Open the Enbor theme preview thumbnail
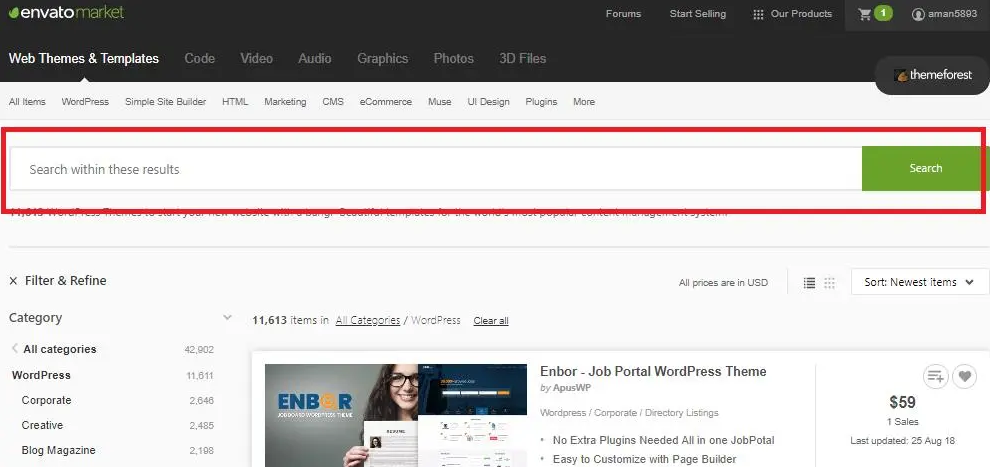The image size is (990, 467). pyautogui.click(x=396, y=415)
